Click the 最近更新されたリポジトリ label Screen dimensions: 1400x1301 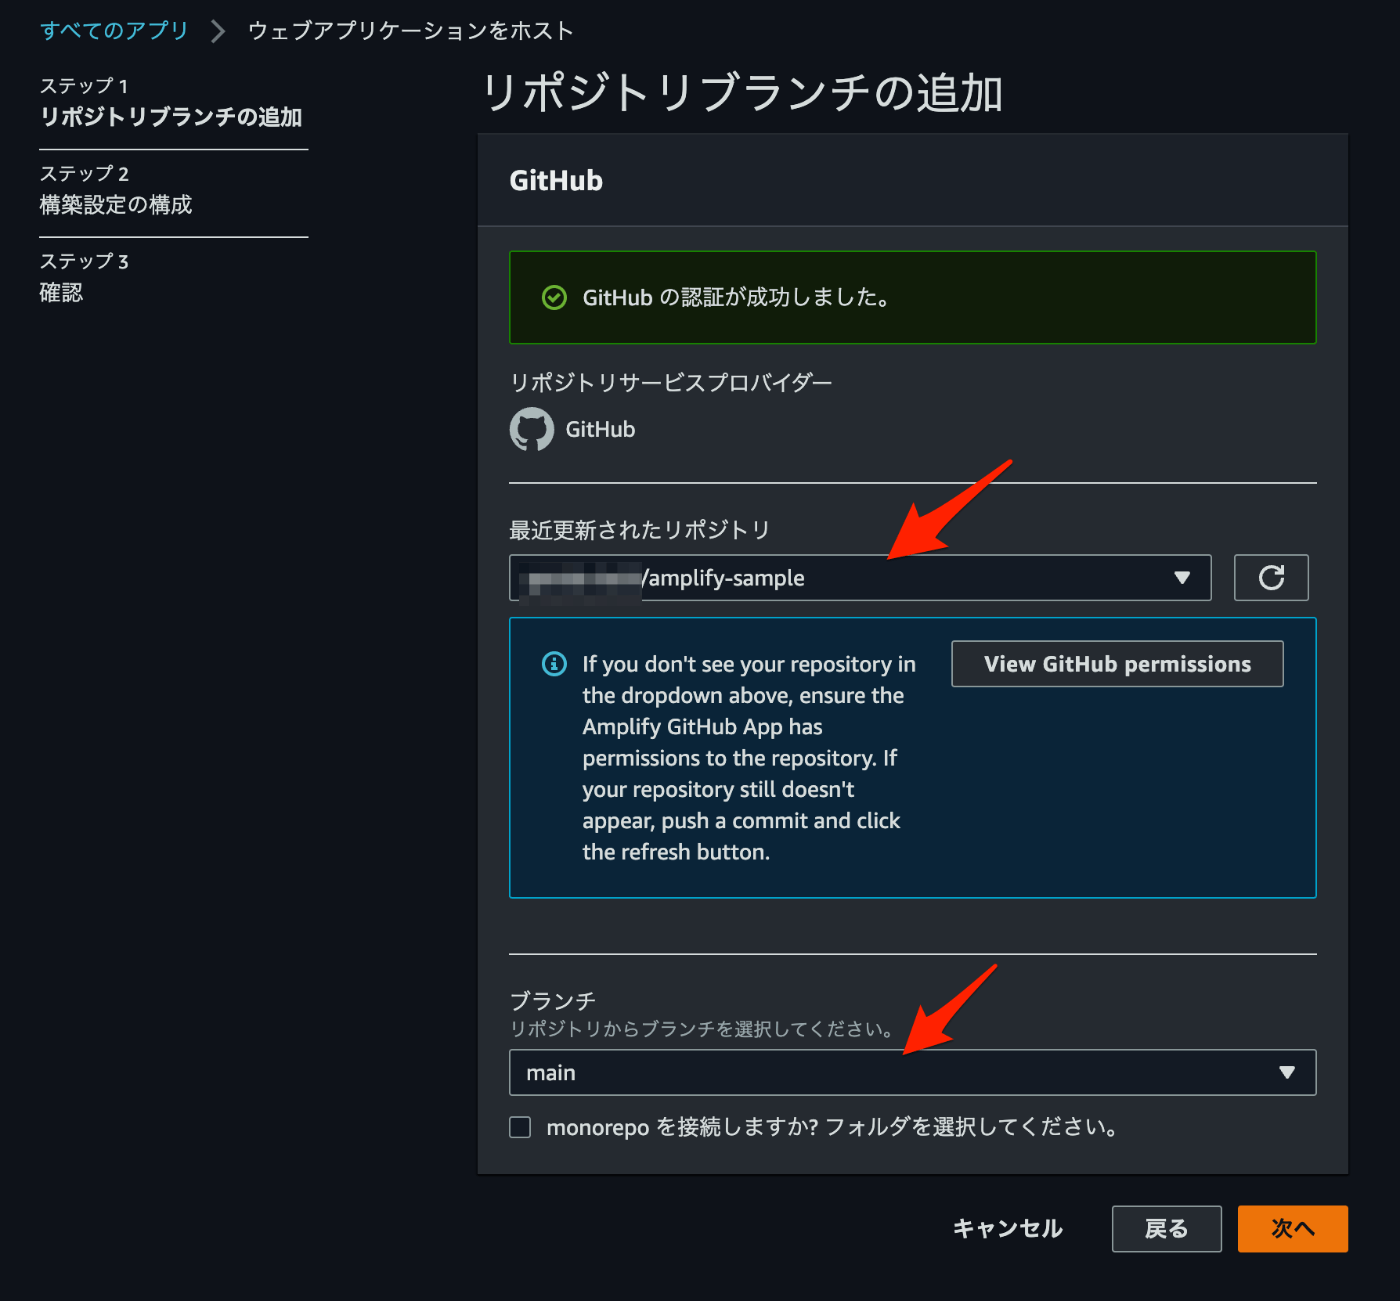tap(640, 530)
